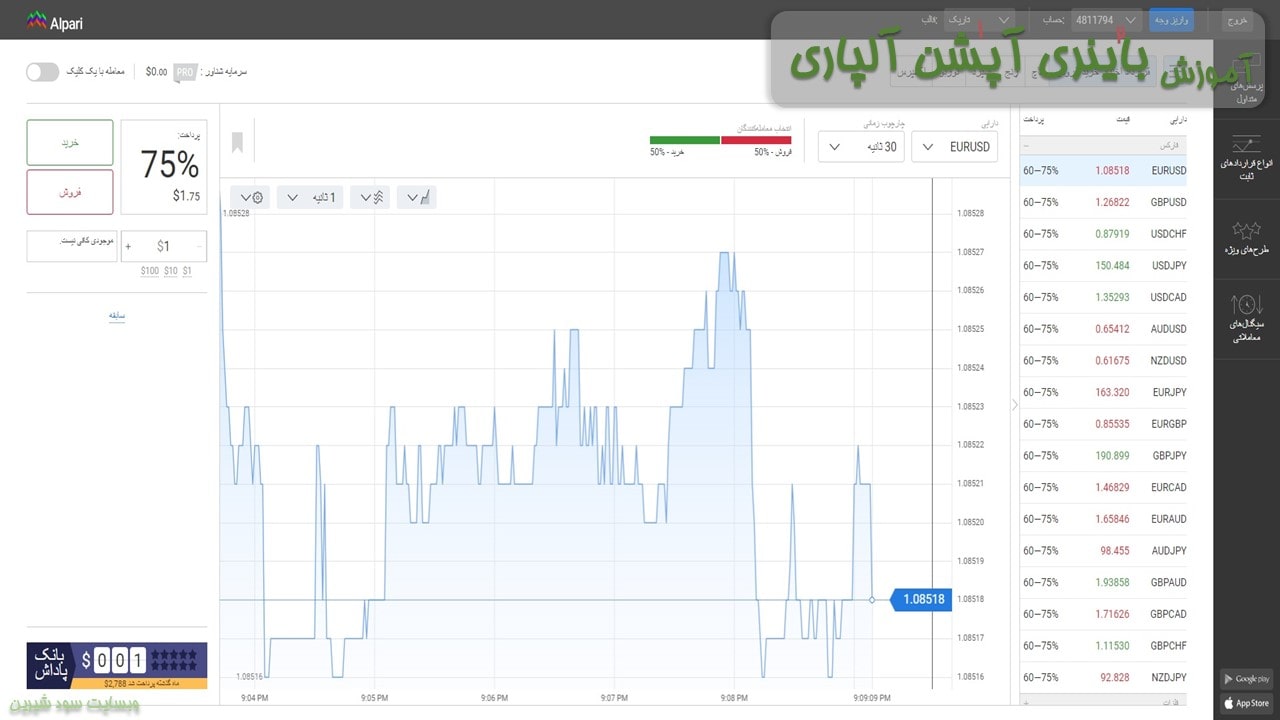Image resolution: width=1280 pixels, height=720 pixels.
Task: Click the logout (خروج) button
Action: point(1237,20)
